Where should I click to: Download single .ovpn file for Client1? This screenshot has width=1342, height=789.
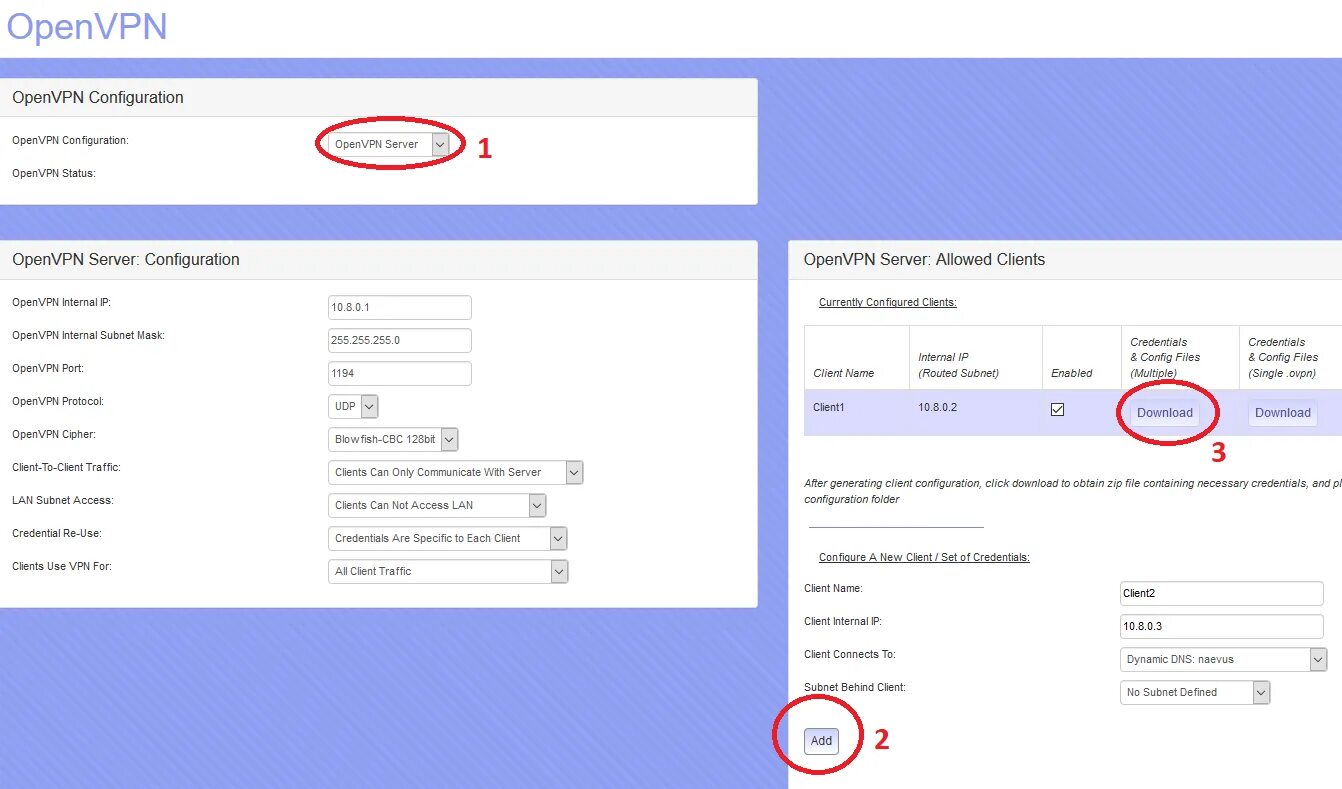pos(1283,413)
